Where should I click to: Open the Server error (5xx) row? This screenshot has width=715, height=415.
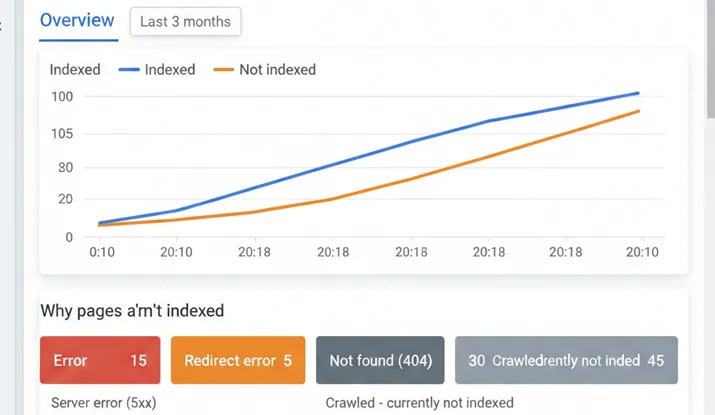[x=99, y=403]
